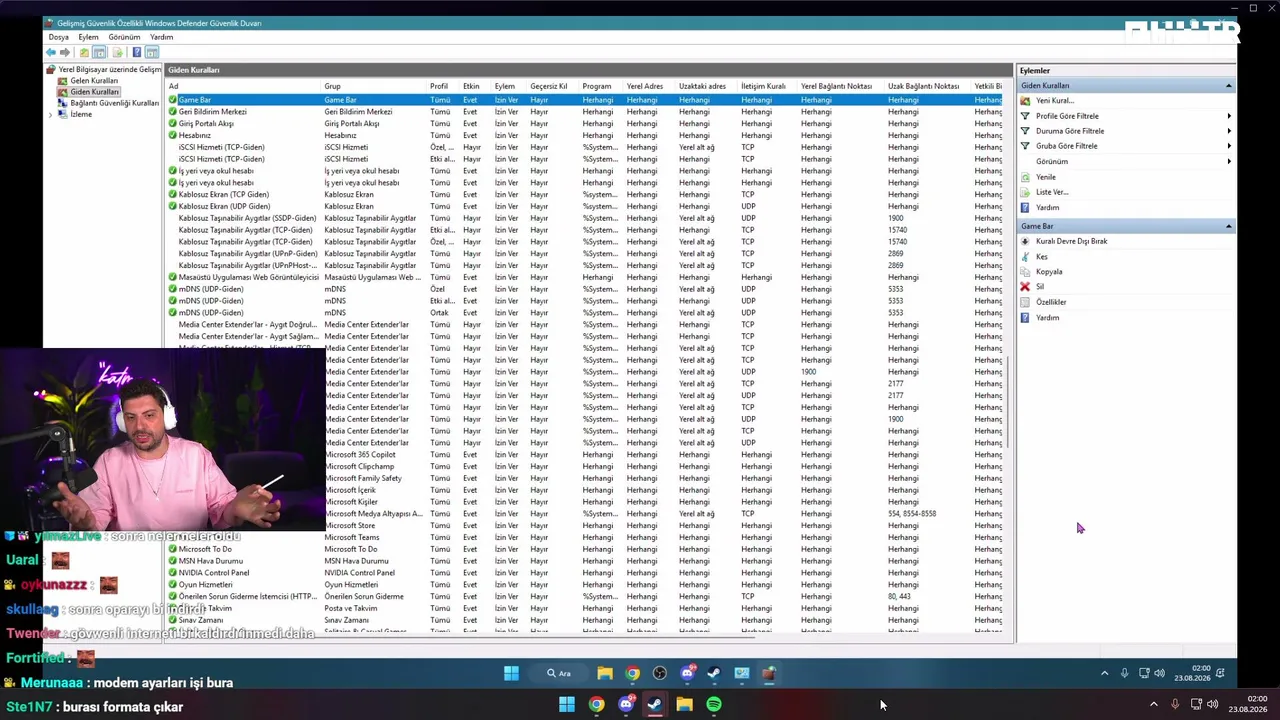Click the red Sil delete icon

(x=1025, y=287)
